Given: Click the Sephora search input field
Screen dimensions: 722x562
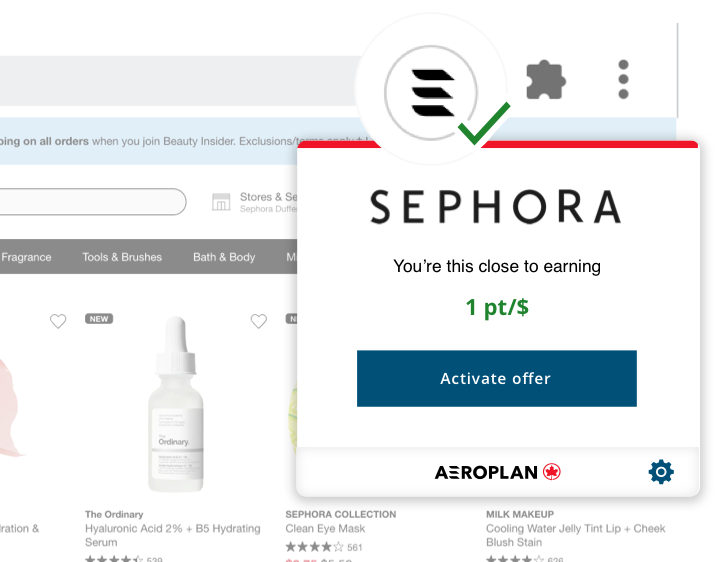Looking at the screenshot, I should click(x=93, y=202).
